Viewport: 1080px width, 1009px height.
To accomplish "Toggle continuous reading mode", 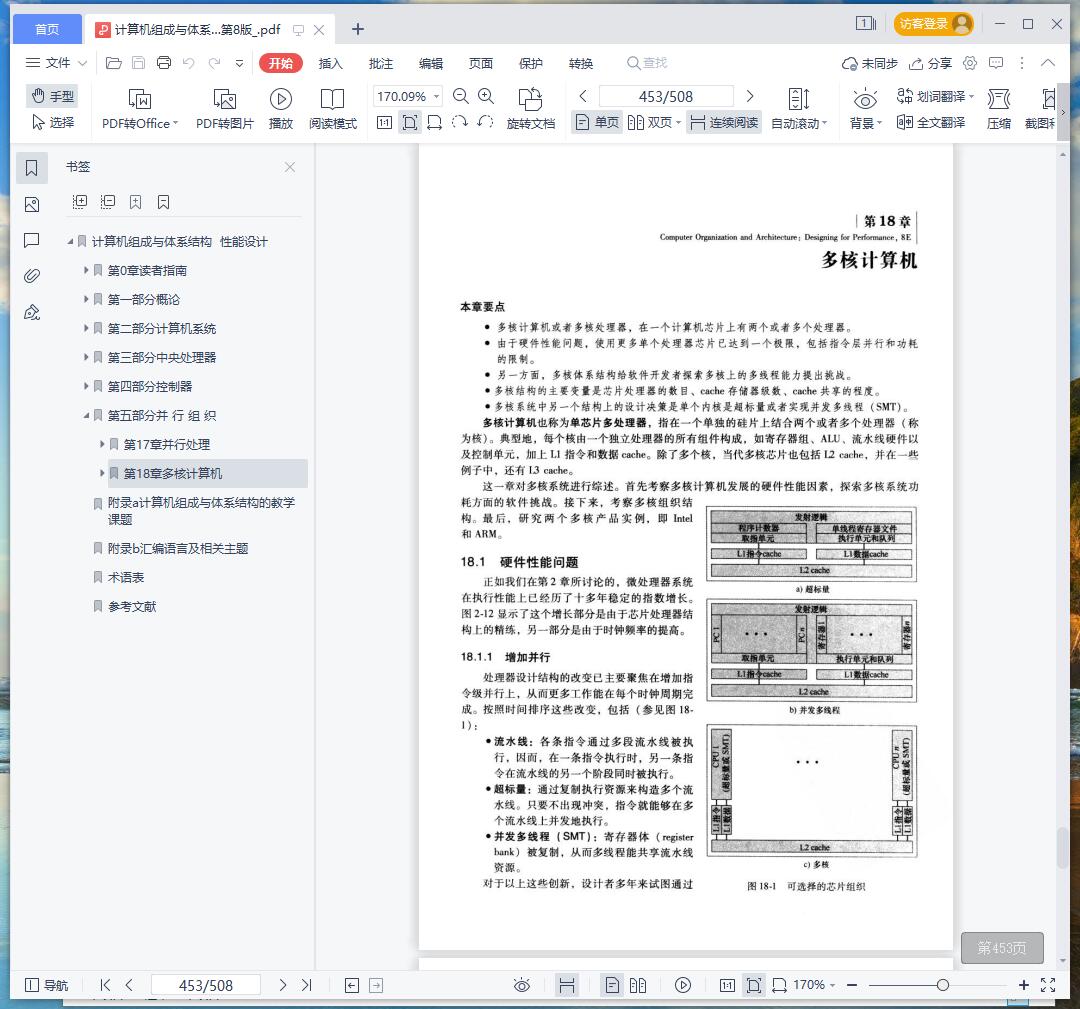I will [724, 123].
